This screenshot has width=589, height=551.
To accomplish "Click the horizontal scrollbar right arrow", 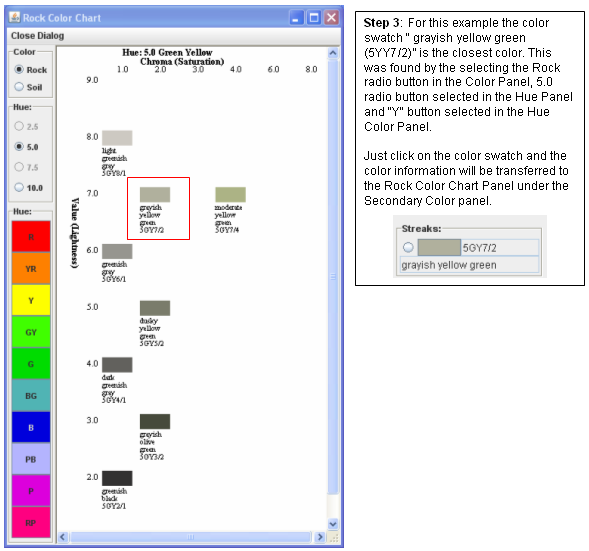I will [320, 537].
